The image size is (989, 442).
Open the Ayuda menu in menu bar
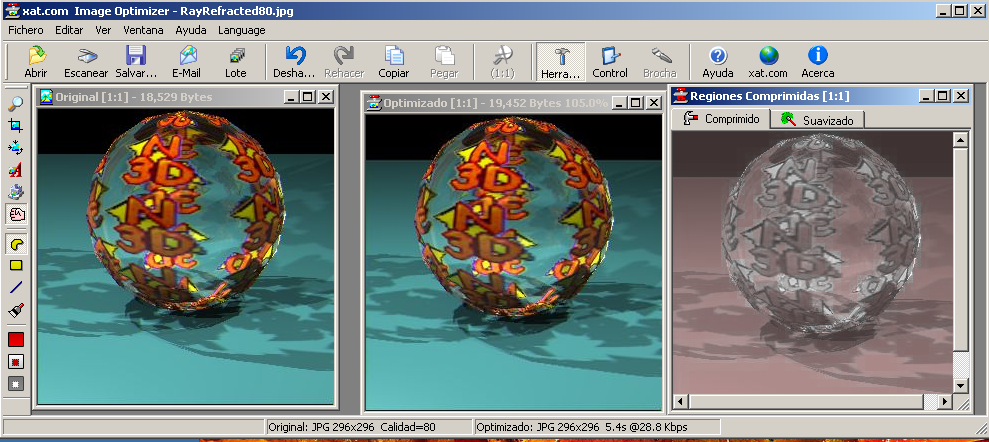pos(191,30)
